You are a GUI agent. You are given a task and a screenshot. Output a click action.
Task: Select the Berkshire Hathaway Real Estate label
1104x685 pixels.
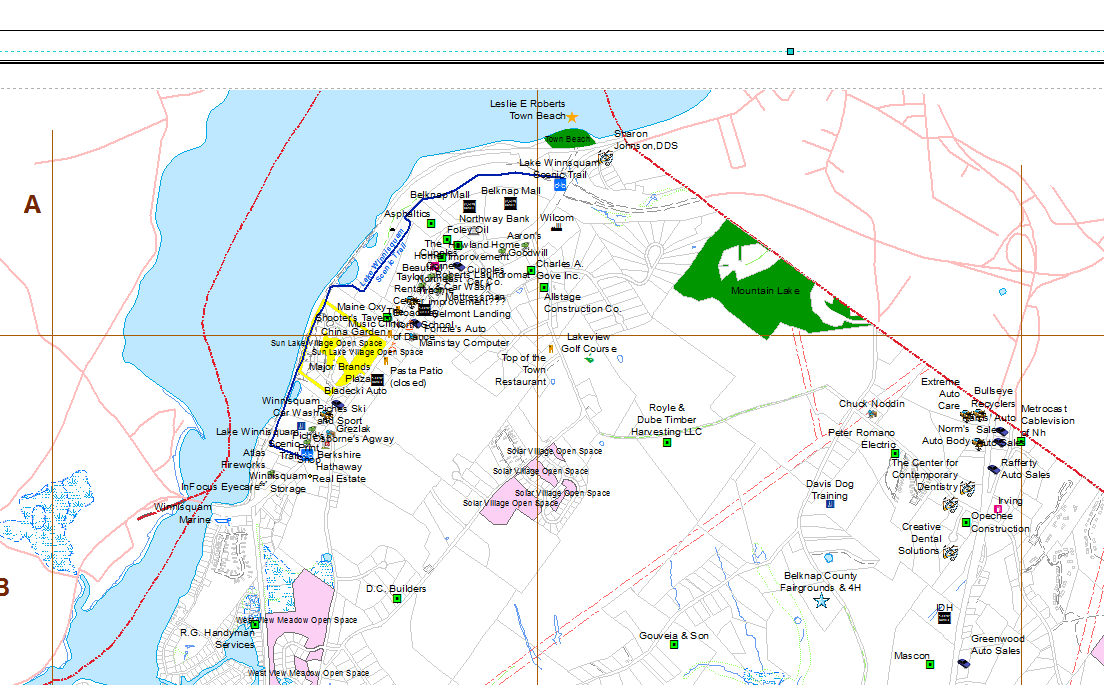pos(339,467)
